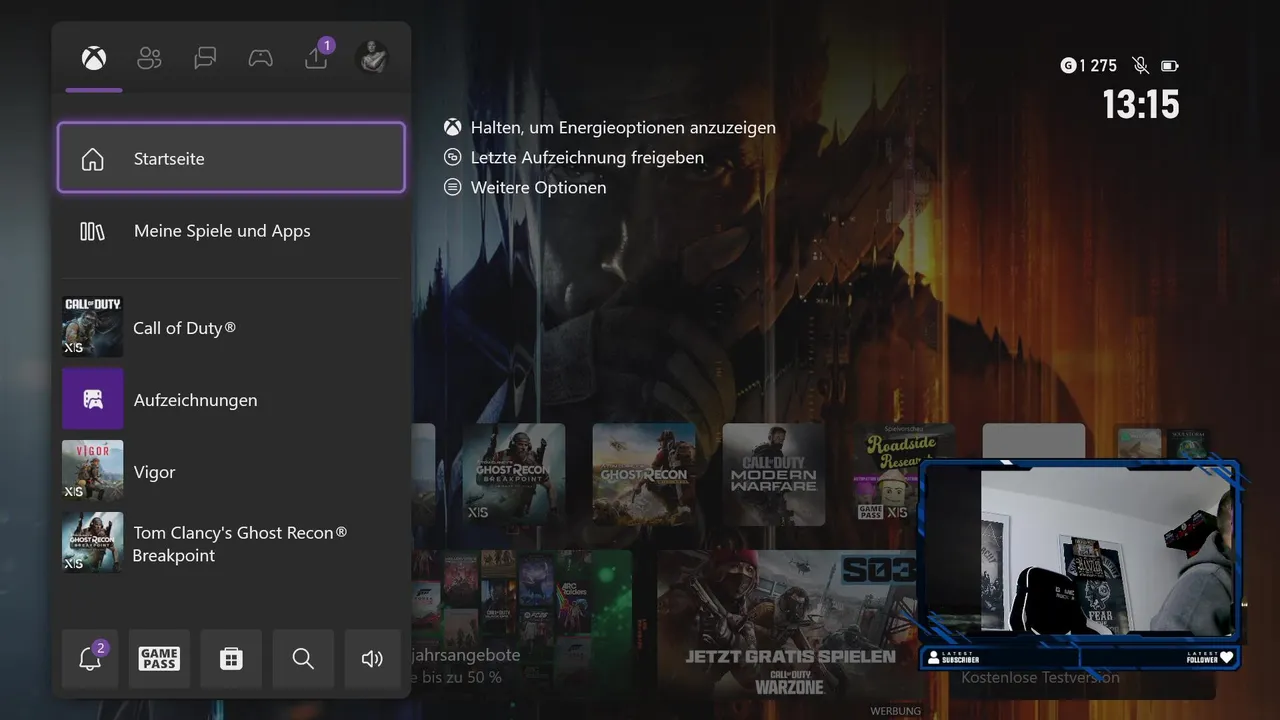Screen dimensions: 1280x720
Task: Click the Kostenlose Testversion label
Action: click(1041, 678)
